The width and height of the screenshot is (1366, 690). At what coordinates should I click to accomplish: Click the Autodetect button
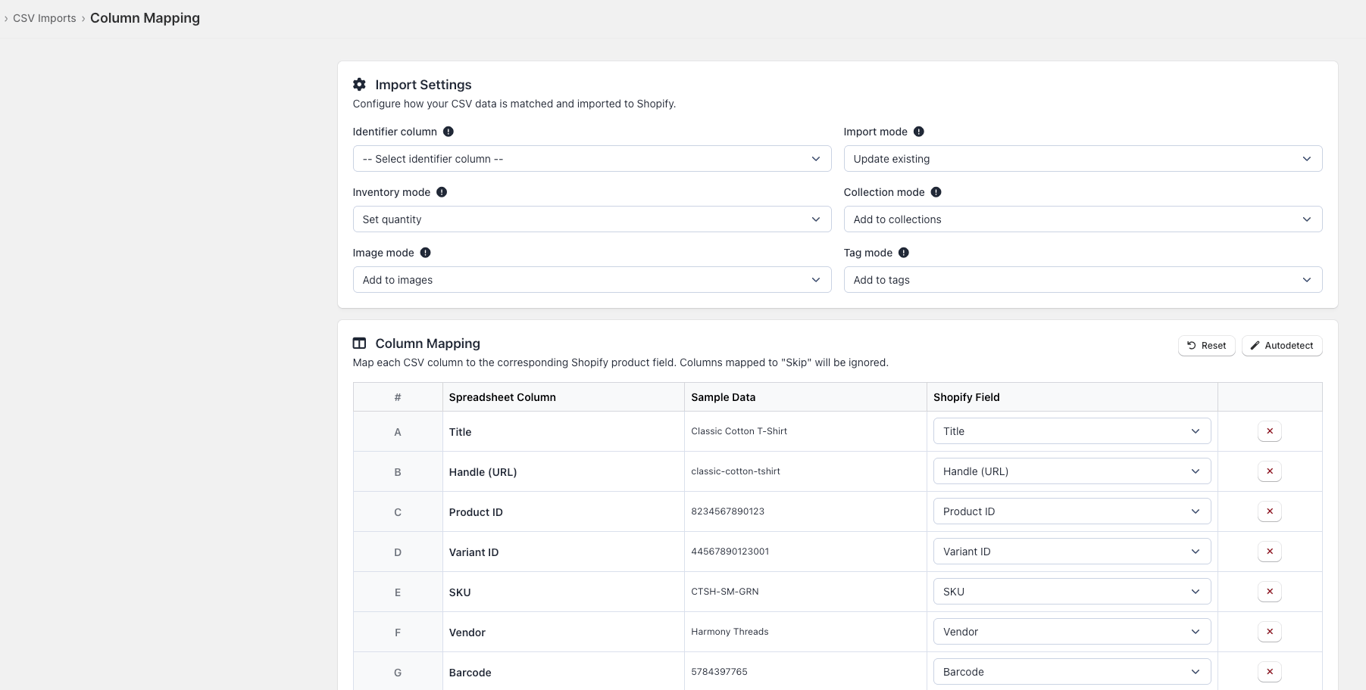point(1282,345)
